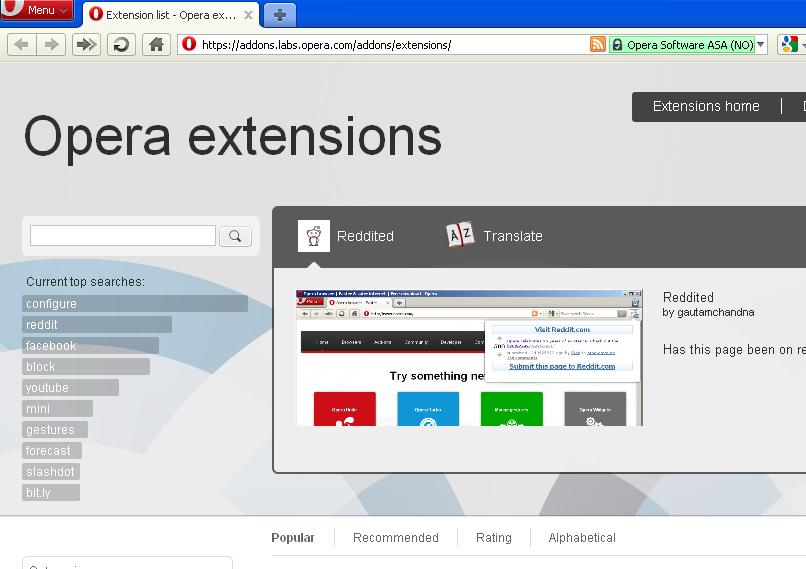Click the Translate A-Z book icon
Image resolution: width=806 pixels, height=569 pixels.
(460, 235)
